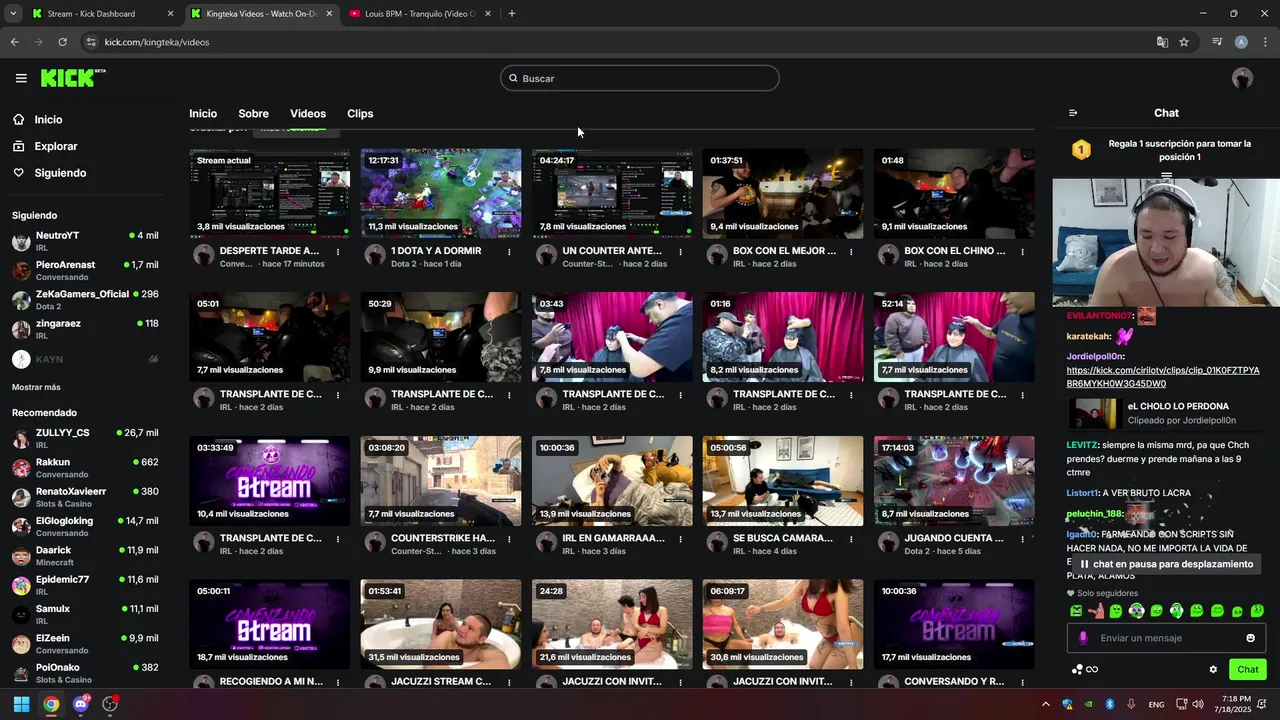
Task: Open Explorar in the sidebar
Action: [56, 146]
